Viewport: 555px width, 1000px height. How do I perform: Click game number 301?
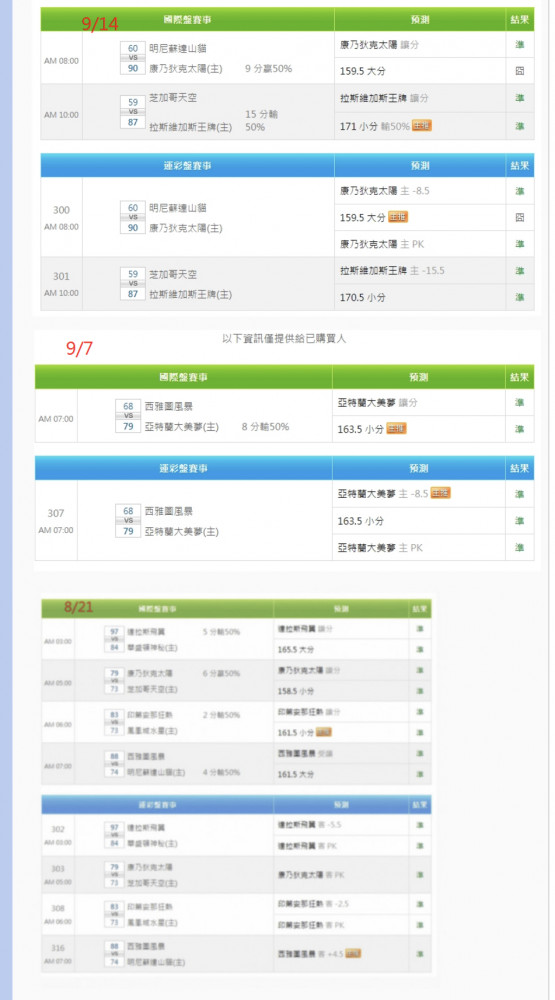click(61, 276)
